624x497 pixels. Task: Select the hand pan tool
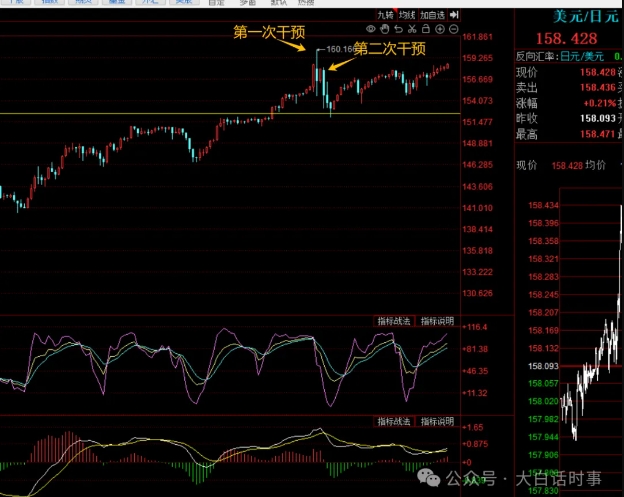click(384, 29)
